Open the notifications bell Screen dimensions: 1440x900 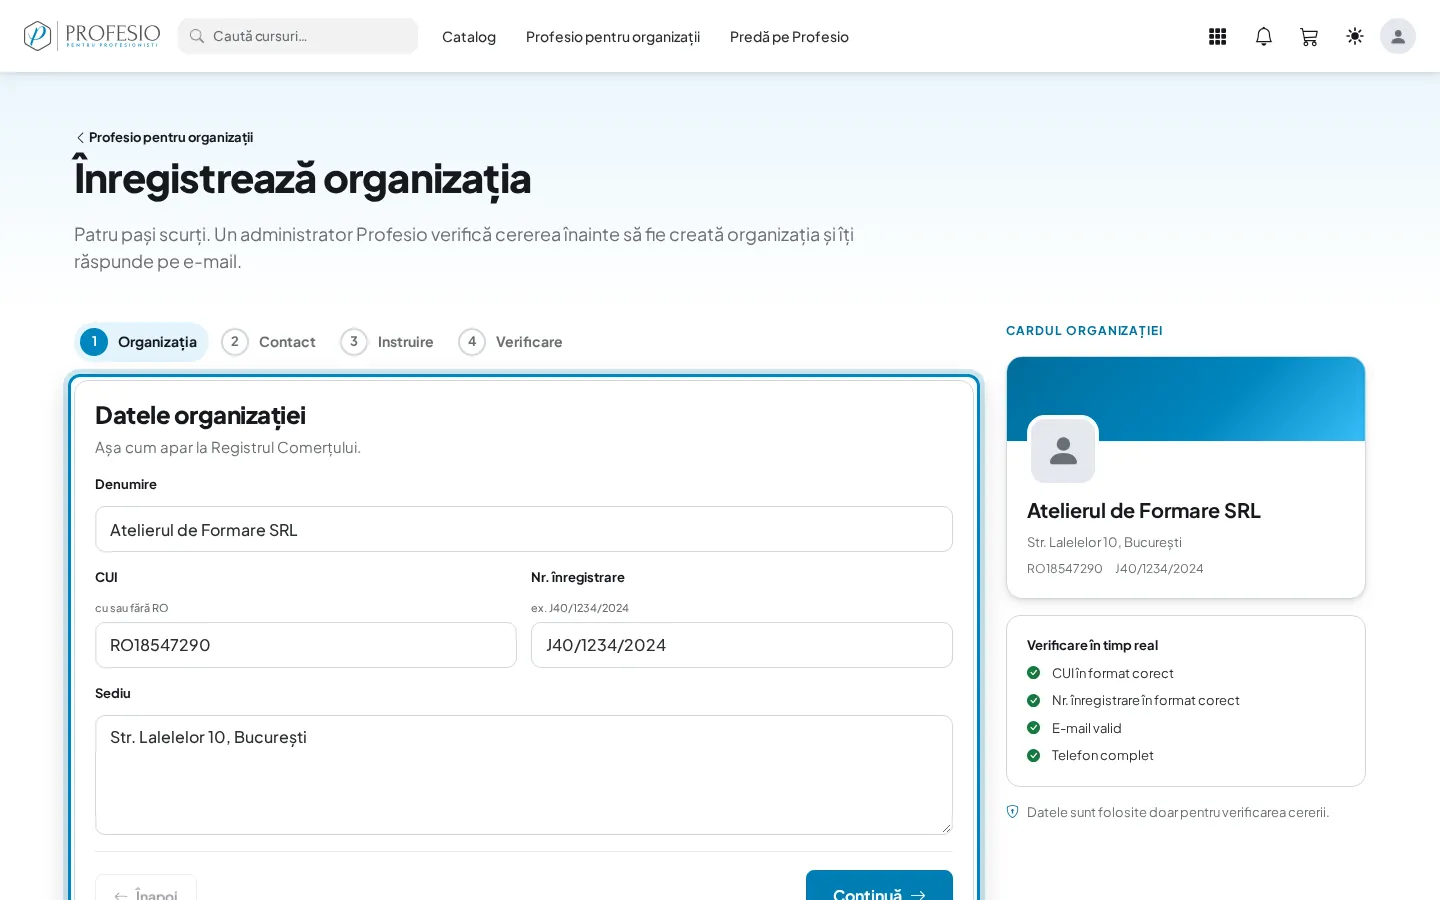(x=1264, y=36)
